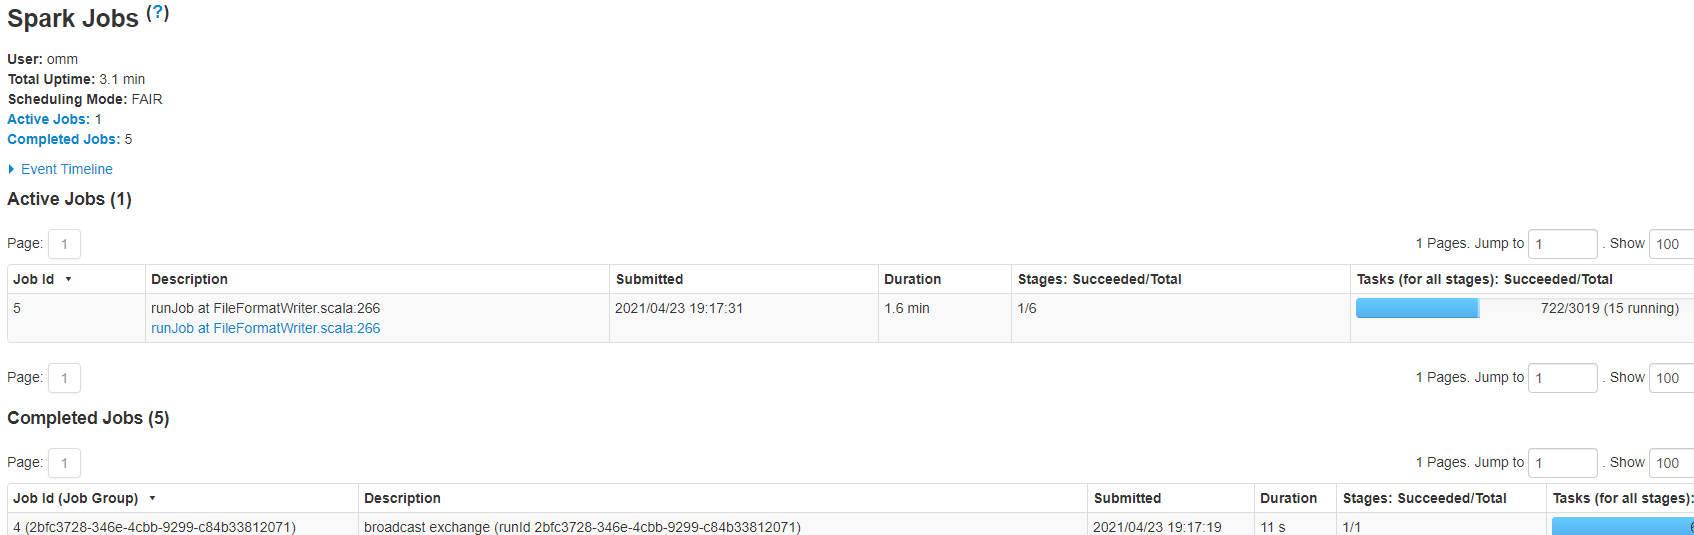The width and height of the screenshot is (1694, 535).
Task: Sort active jobs by Description column
Action: pos(189,279)
